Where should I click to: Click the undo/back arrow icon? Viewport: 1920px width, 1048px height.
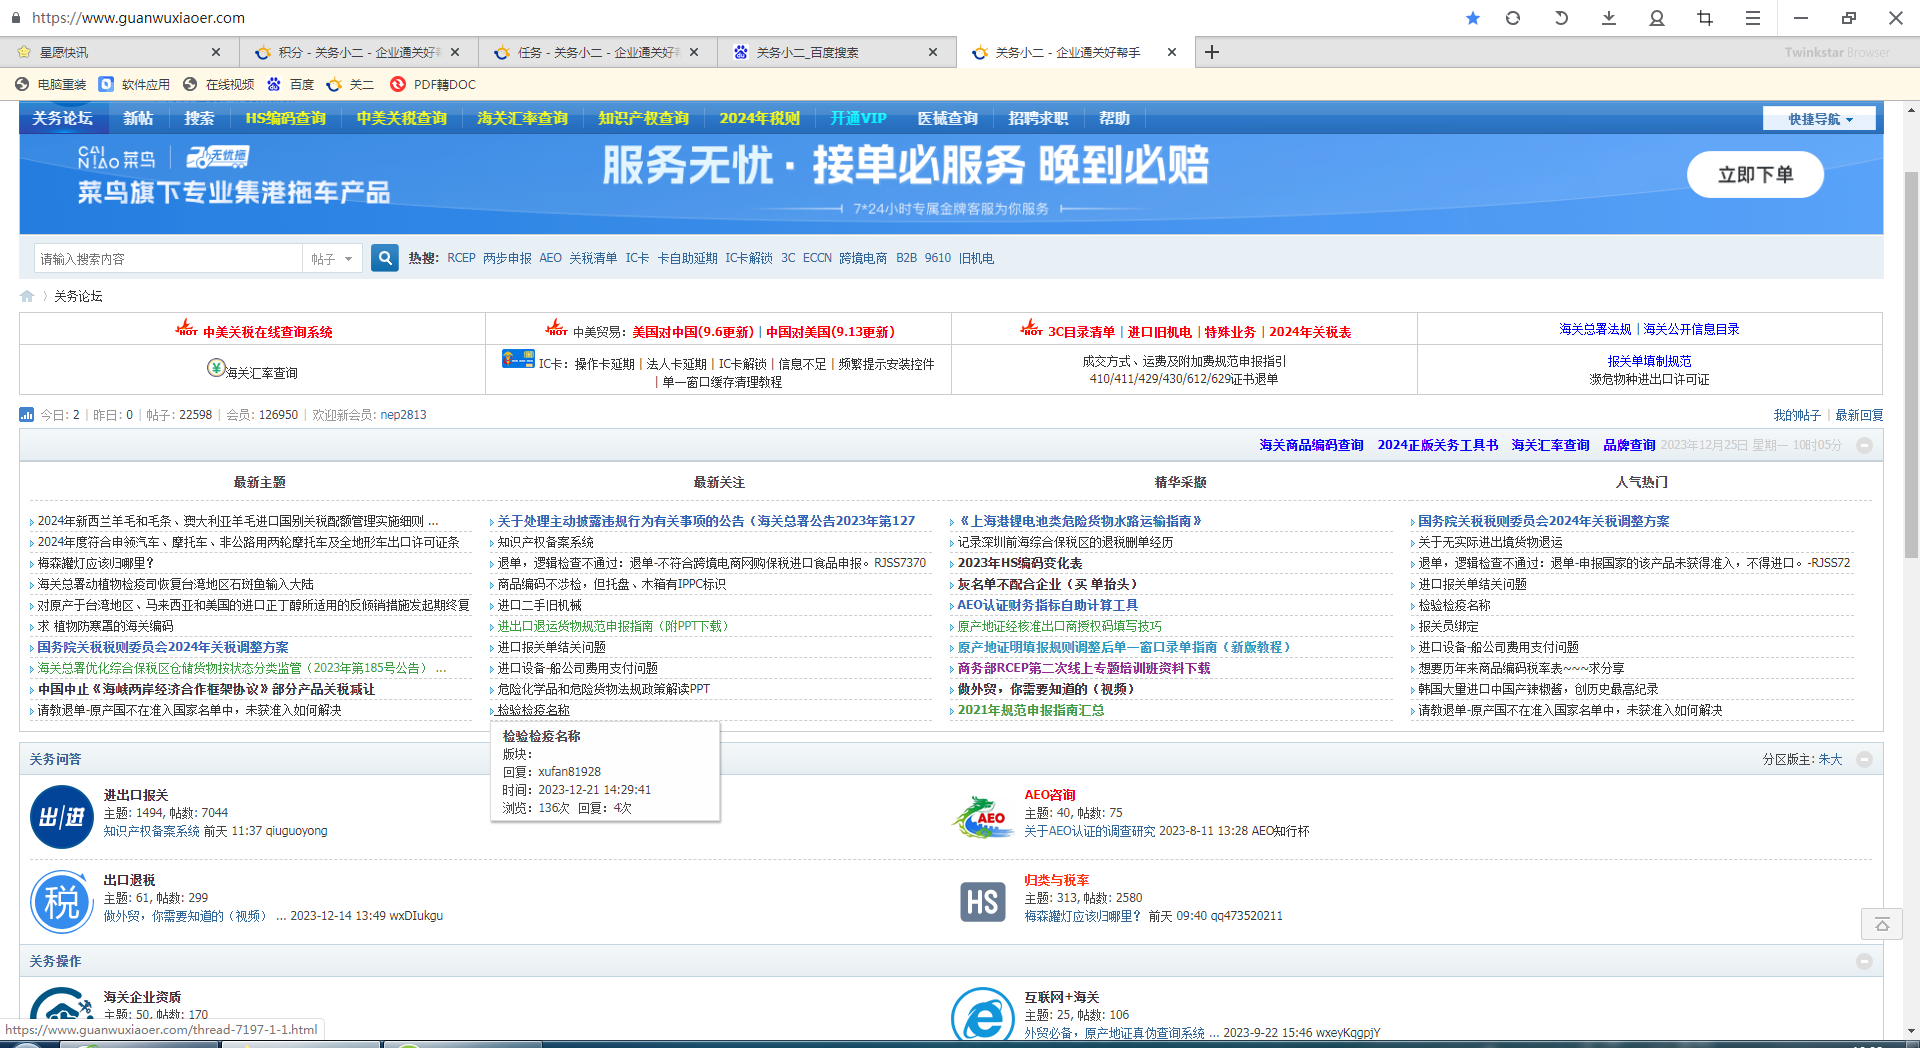(x=1561, y=18)
